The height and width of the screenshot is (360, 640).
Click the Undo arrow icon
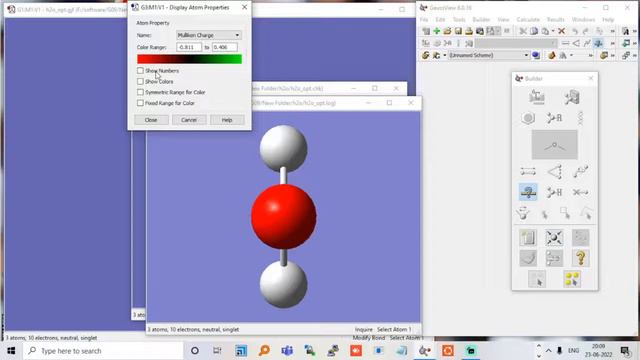[575, 31]
